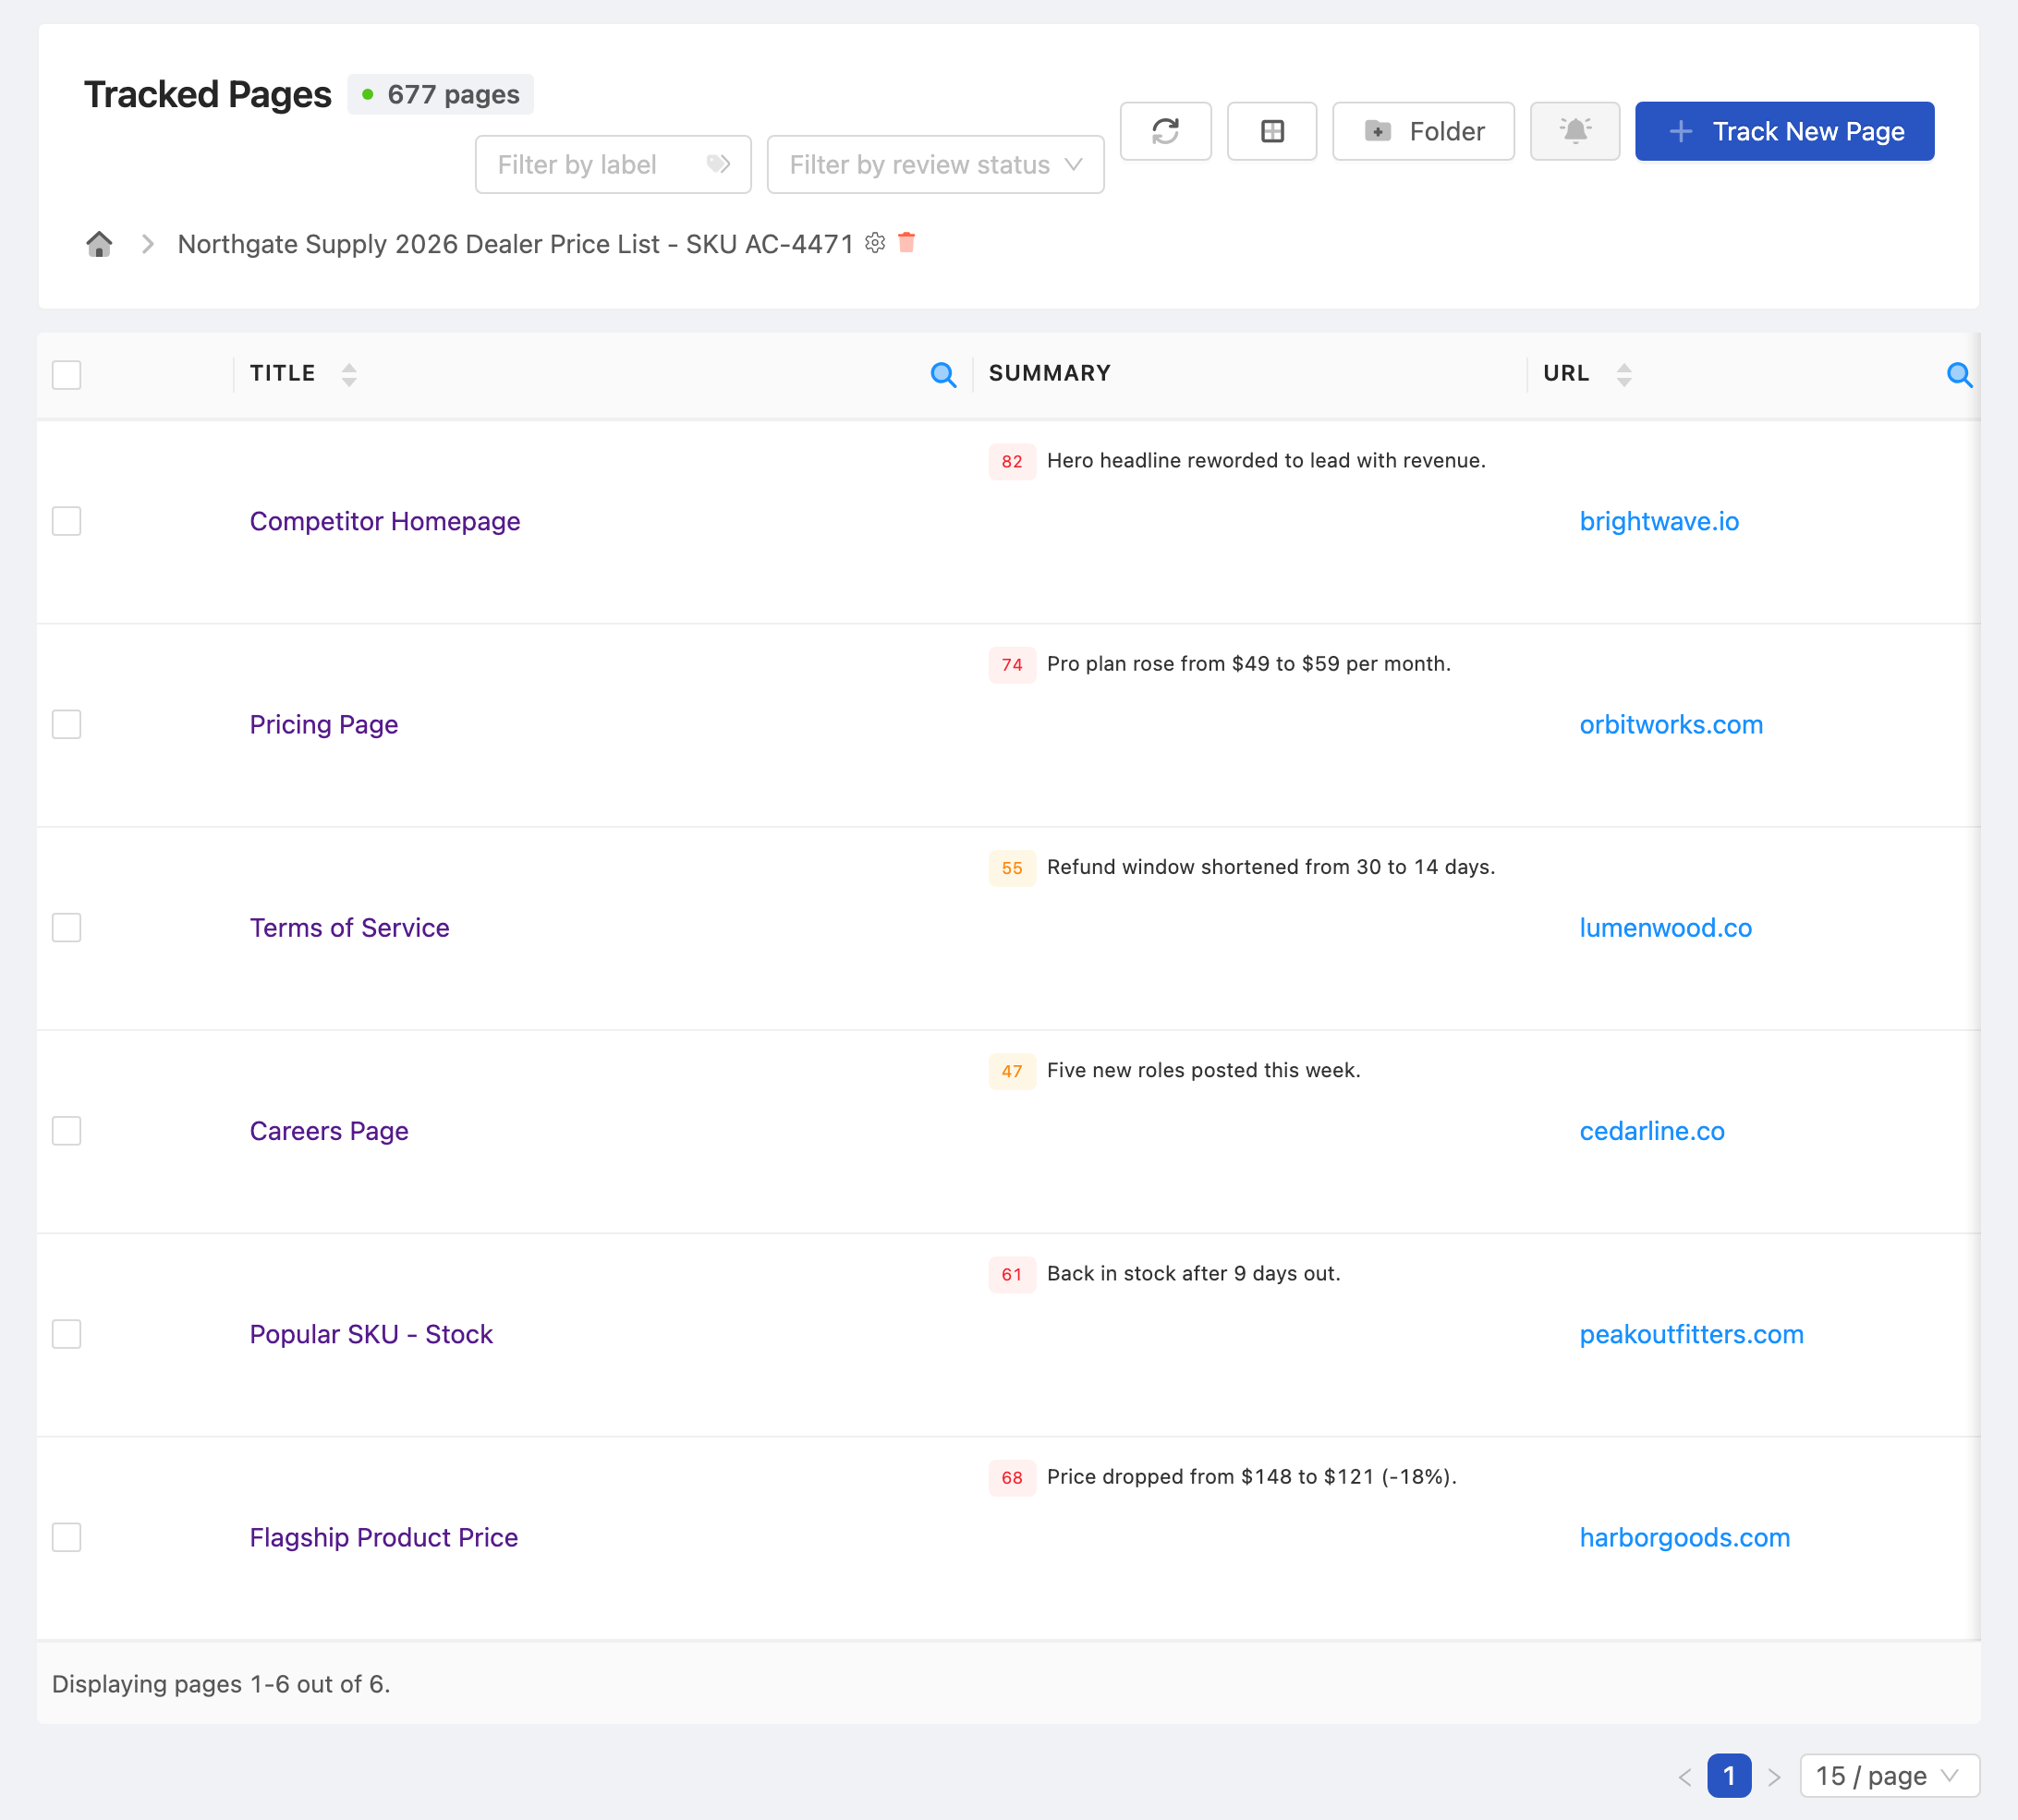Screen dimensions: 2018x1820
Task: Click the 47 score badge
Action: click(1012, 1071)
